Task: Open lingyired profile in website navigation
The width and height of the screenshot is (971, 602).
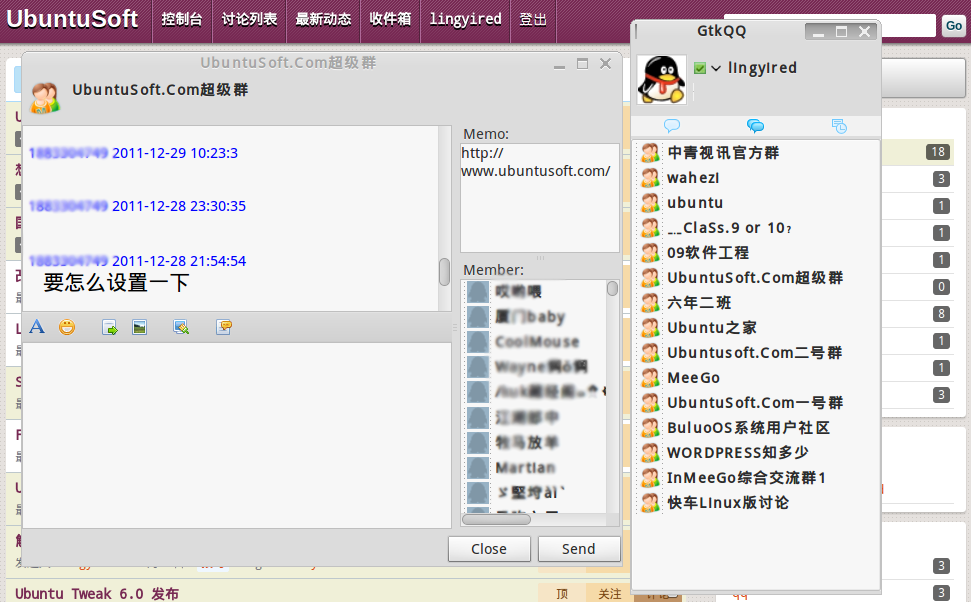Action: [x=466, y=19]
